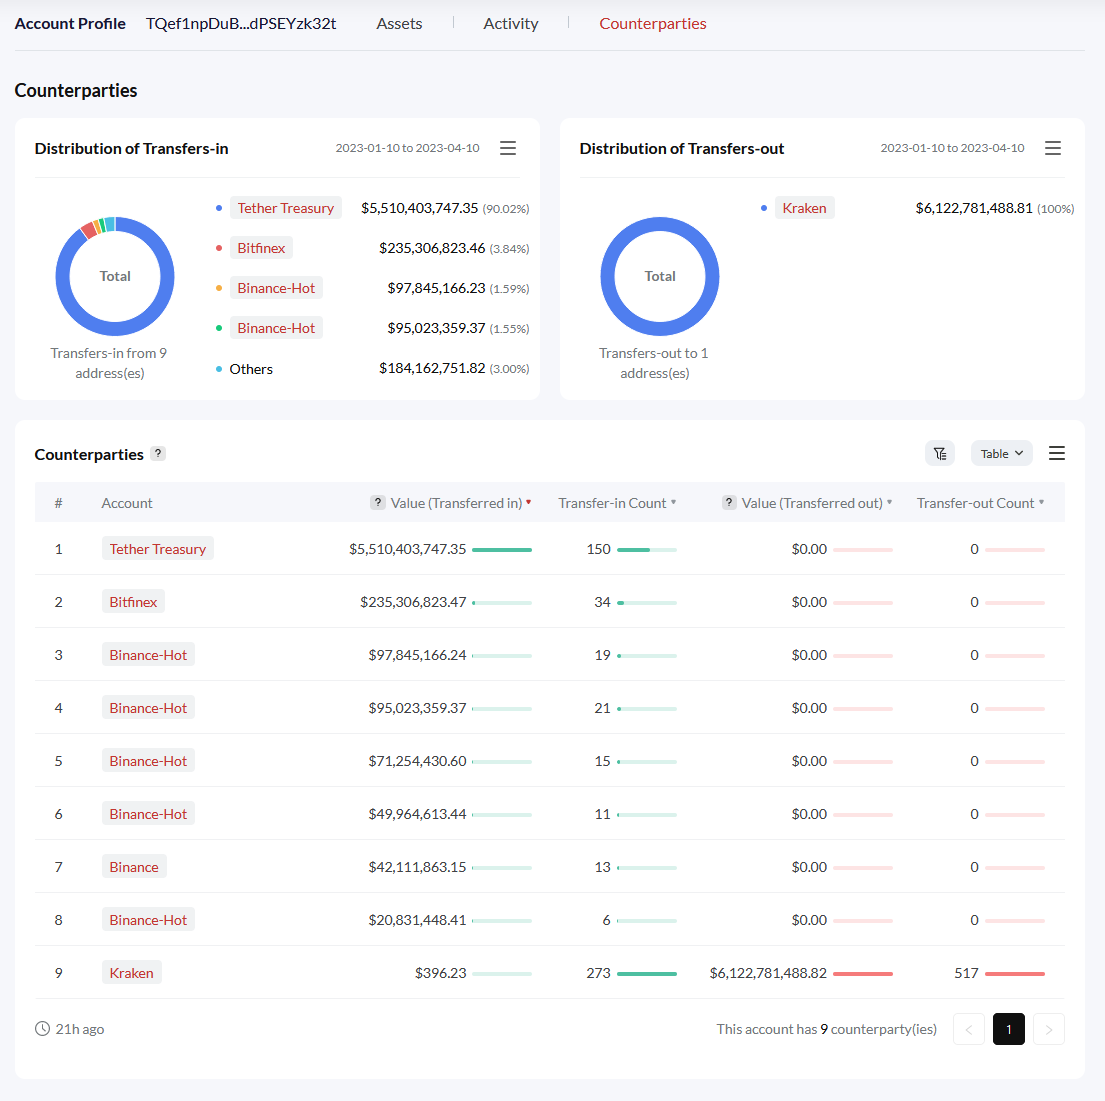This screenshot has width=1105, height=1101.
Task: Open Kraken account in row 9
Action: click(131, 972)
